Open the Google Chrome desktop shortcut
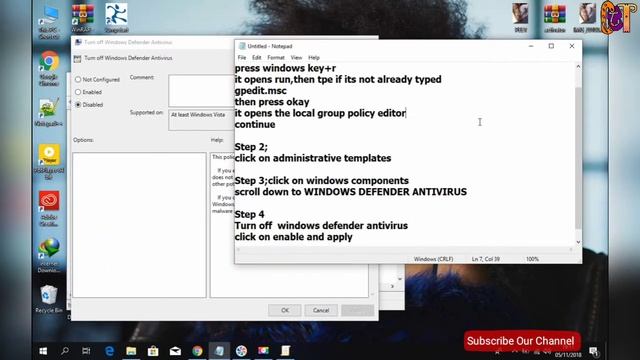The height and width of the screenshot is (360, 640). point(49,69)
